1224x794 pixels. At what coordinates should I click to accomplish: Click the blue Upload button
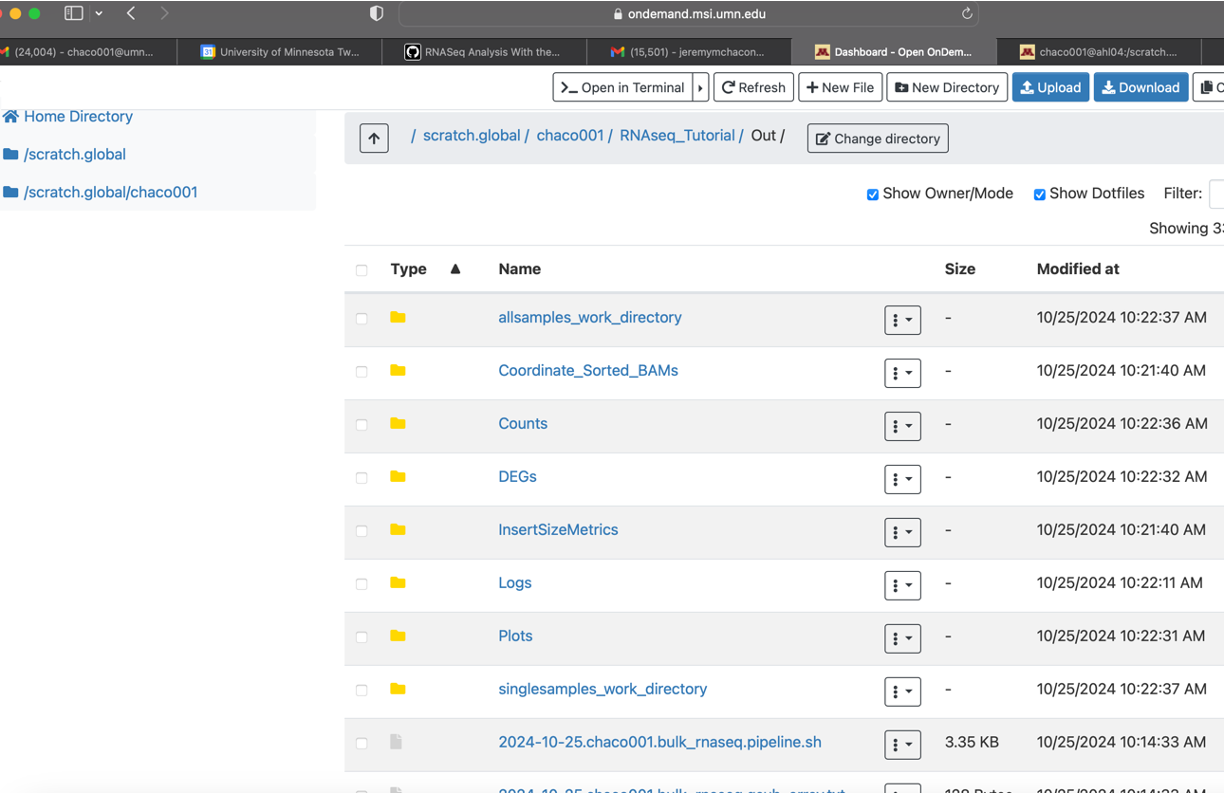(x=1050, y=87)
